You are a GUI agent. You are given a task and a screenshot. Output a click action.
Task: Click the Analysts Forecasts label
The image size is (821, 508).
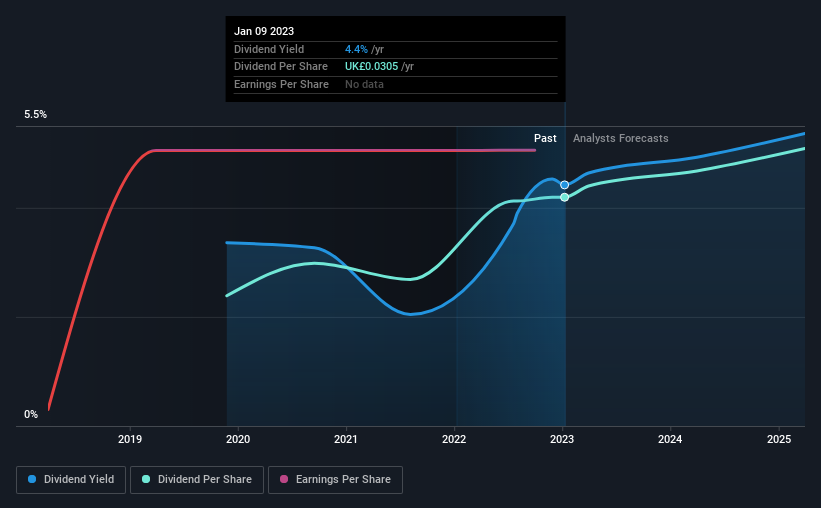pyautogui.click(x=620, y=138)
